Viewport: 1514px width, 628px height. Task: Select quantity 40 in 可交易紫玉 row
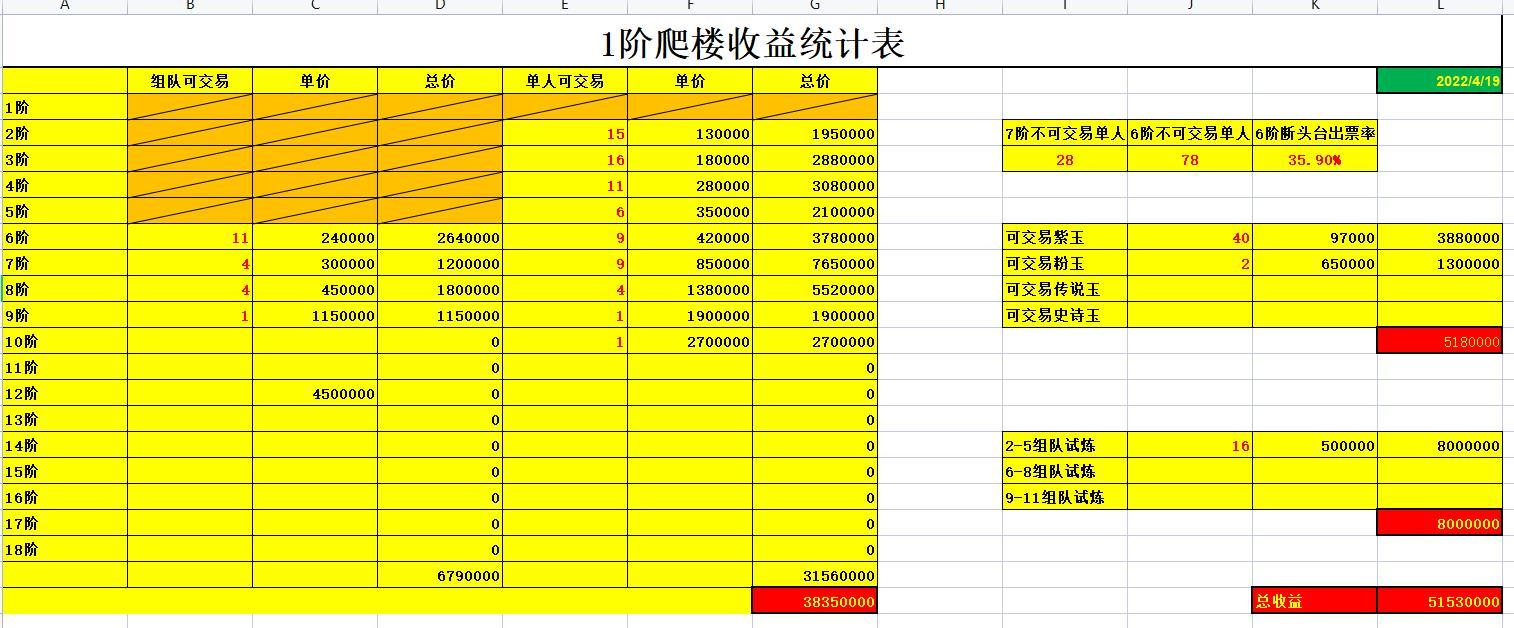[1190, 237]
